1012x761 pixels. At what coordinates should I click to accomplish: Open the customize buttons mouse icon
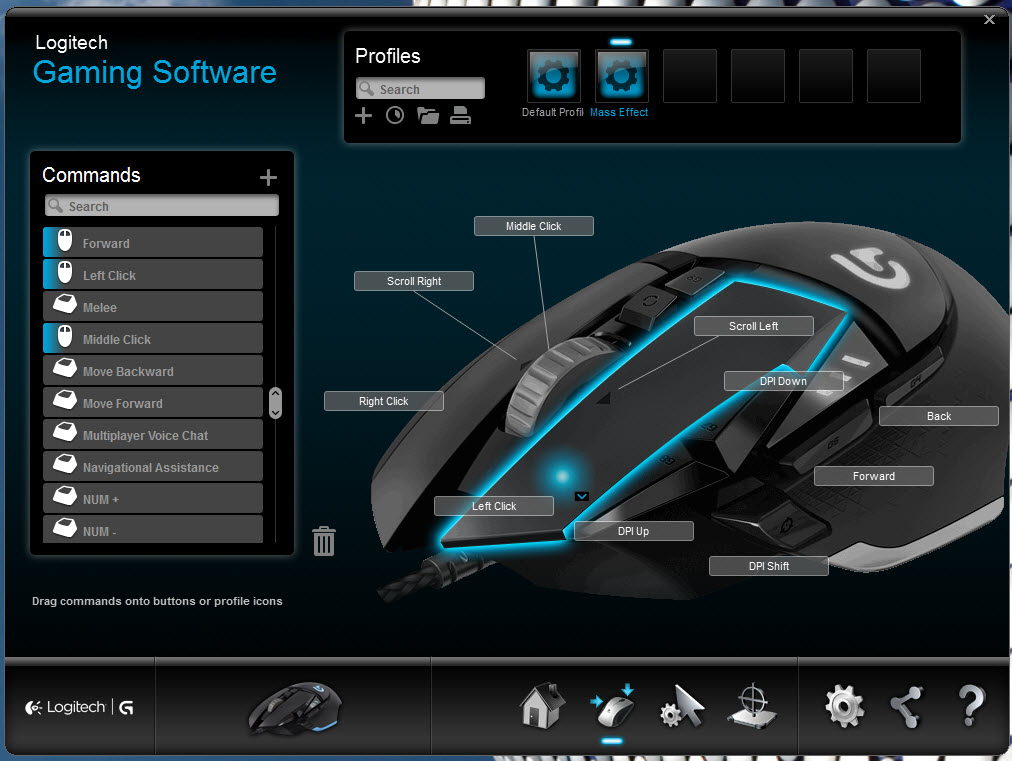coord(612,705)
